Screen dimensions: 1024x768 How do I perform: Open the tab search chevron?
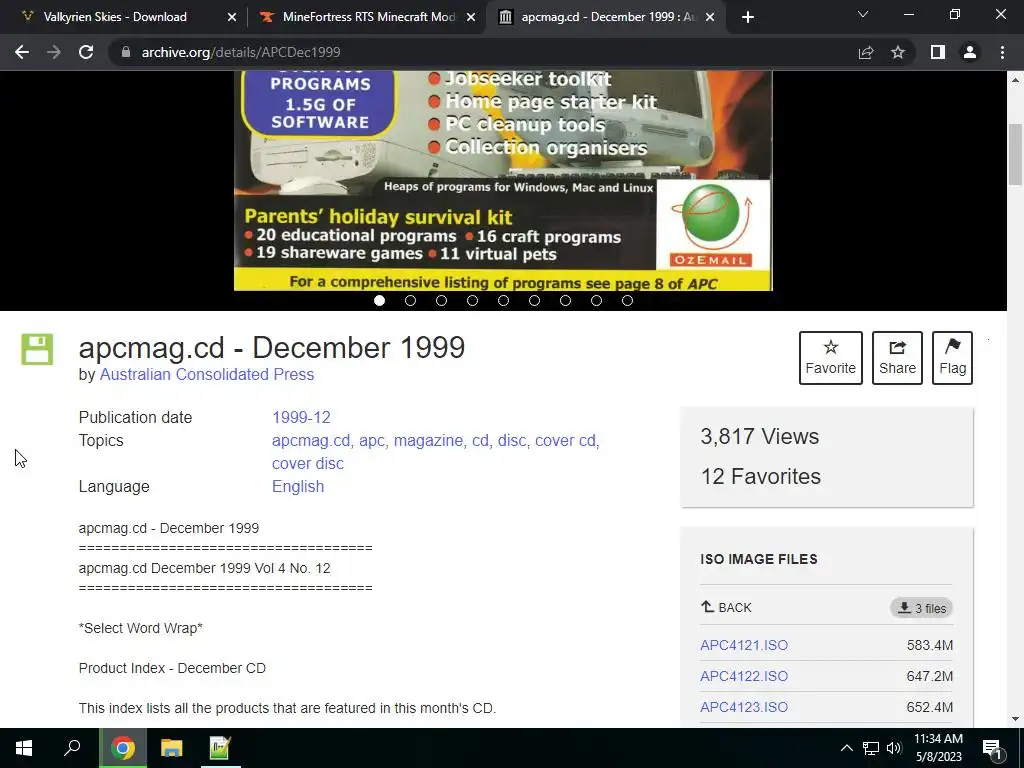pos(863,14)
